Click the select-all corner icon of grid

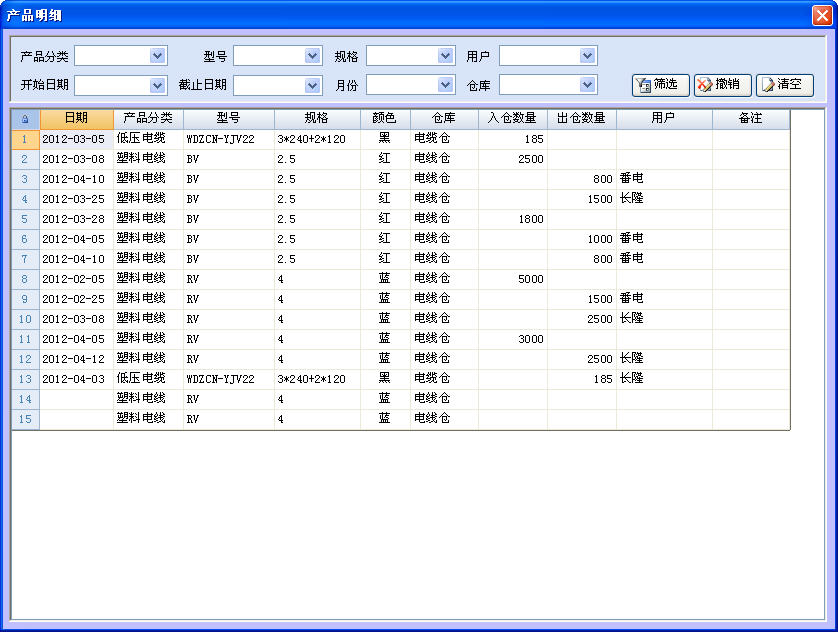point(25,119)
